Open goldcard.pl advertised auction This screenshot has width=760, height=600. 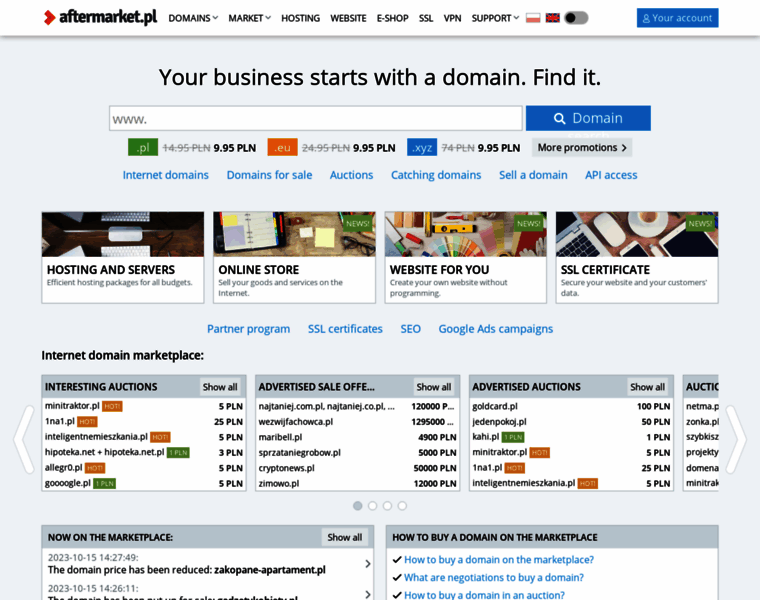click(495, 406)
